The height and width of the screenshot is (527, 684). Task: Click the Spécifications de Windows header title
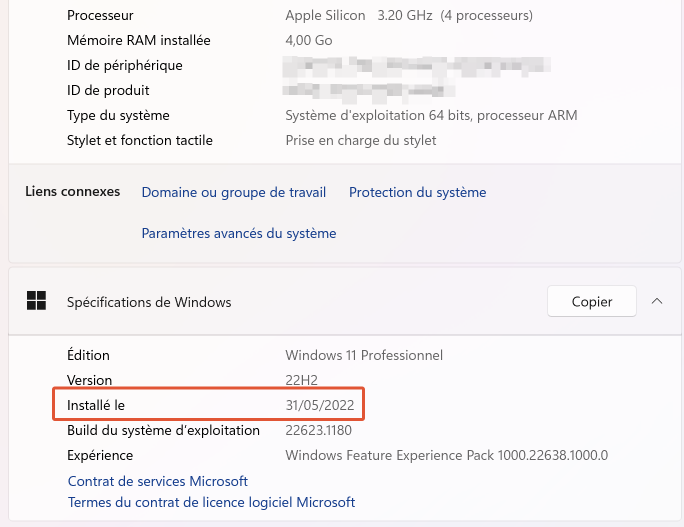pos(149,302)
